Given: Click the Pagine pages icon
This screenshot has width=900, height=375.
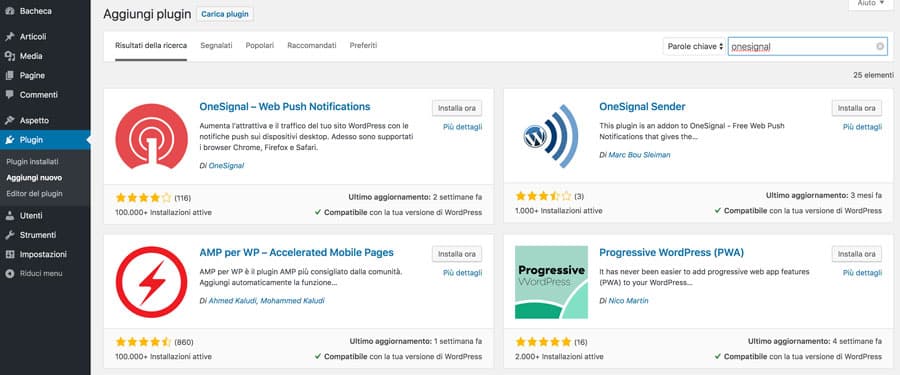Looking at the screenshot, I should (9, 75).
